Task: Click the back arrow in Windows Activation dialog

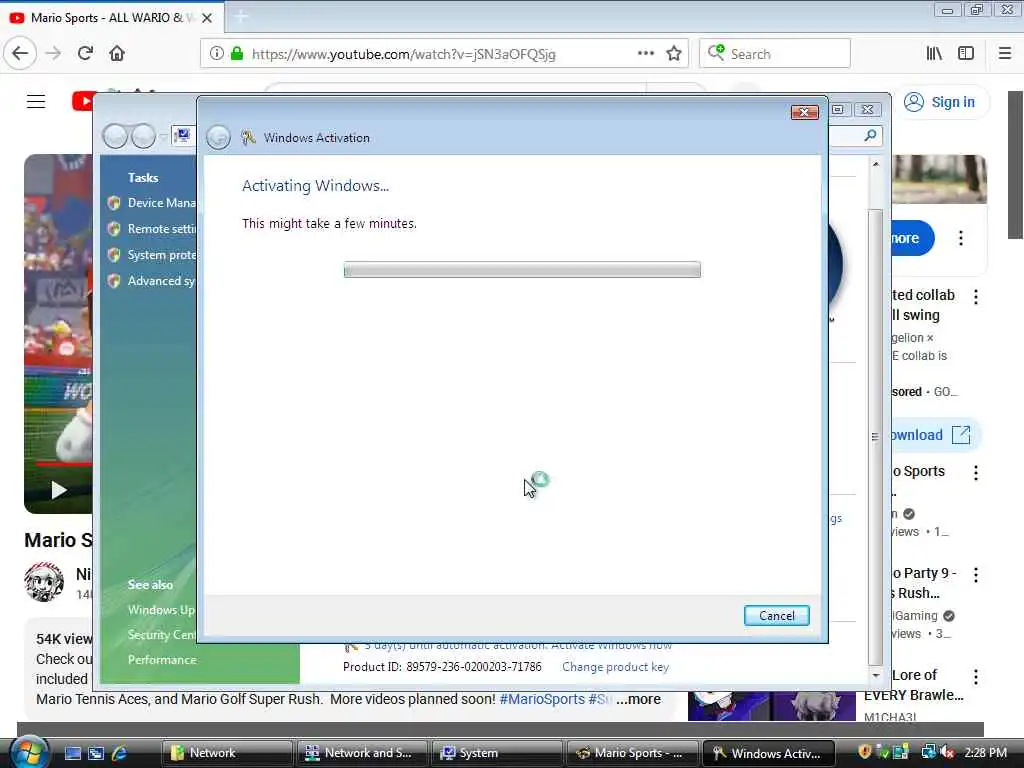Action: click(x=218, y=138)
